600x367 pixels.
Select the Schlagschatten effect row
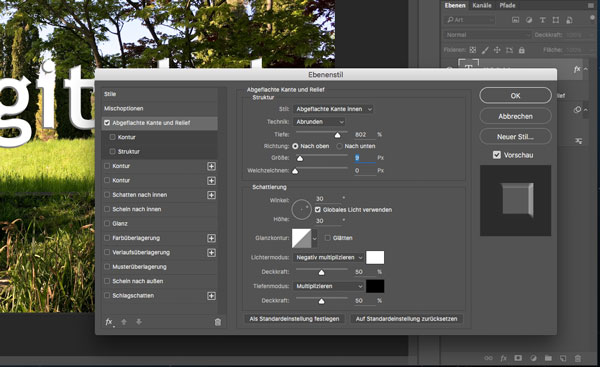[x=160, y=296]
